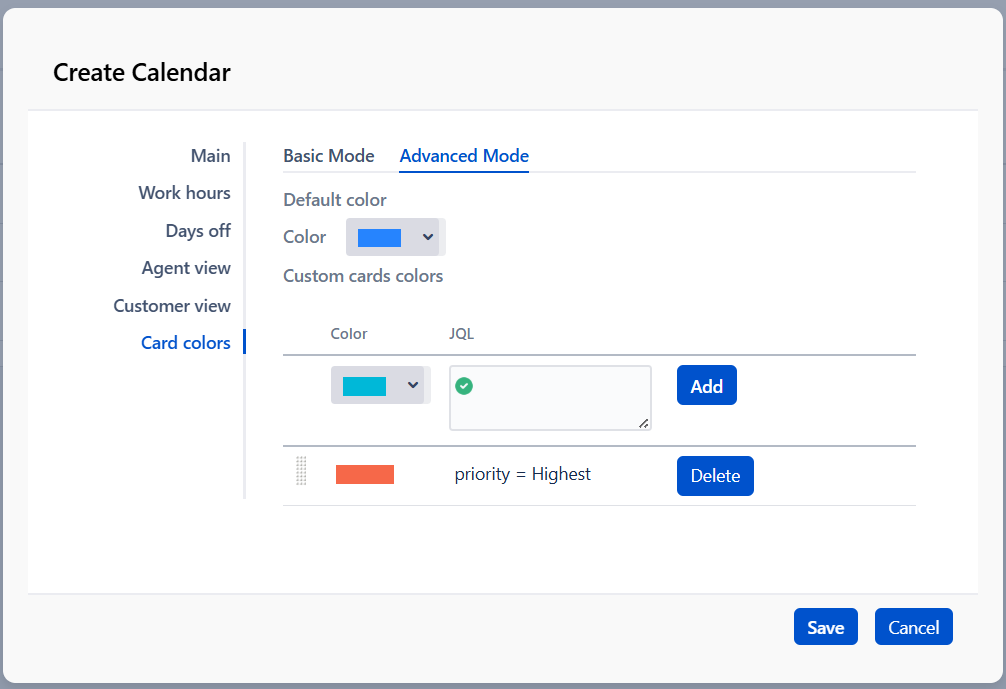This screenshot has width=1006, height=689.
Task: Open the Work hours section
Action: tap(184, 193)
